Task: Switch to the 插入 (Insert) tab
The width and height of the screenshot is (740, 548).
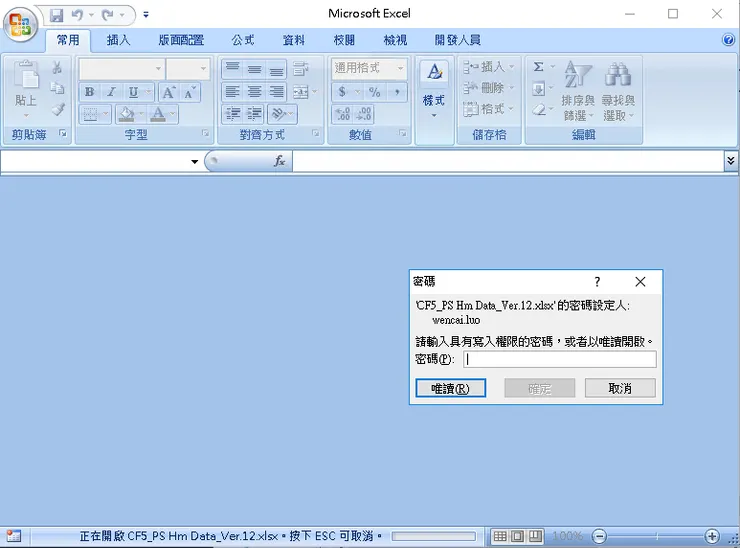Action: [118, 40]
